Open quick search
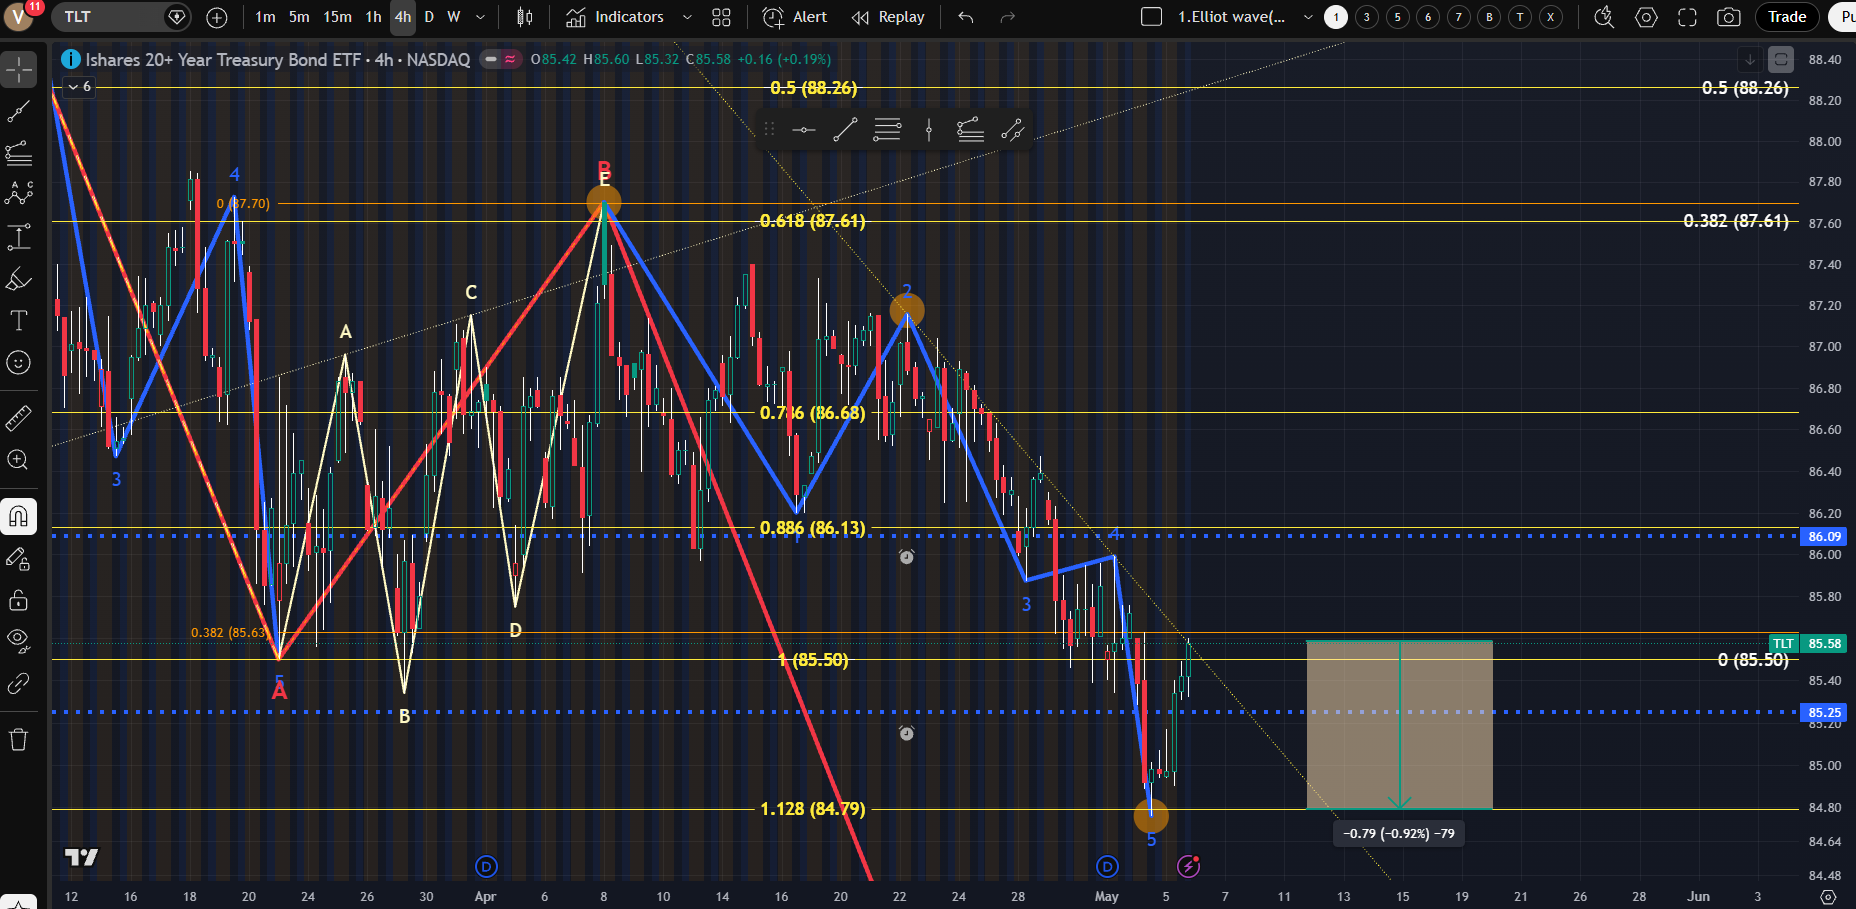The width and height of the screenshot is (1856, 909). pyautogui.click(x=1604, y=17)
